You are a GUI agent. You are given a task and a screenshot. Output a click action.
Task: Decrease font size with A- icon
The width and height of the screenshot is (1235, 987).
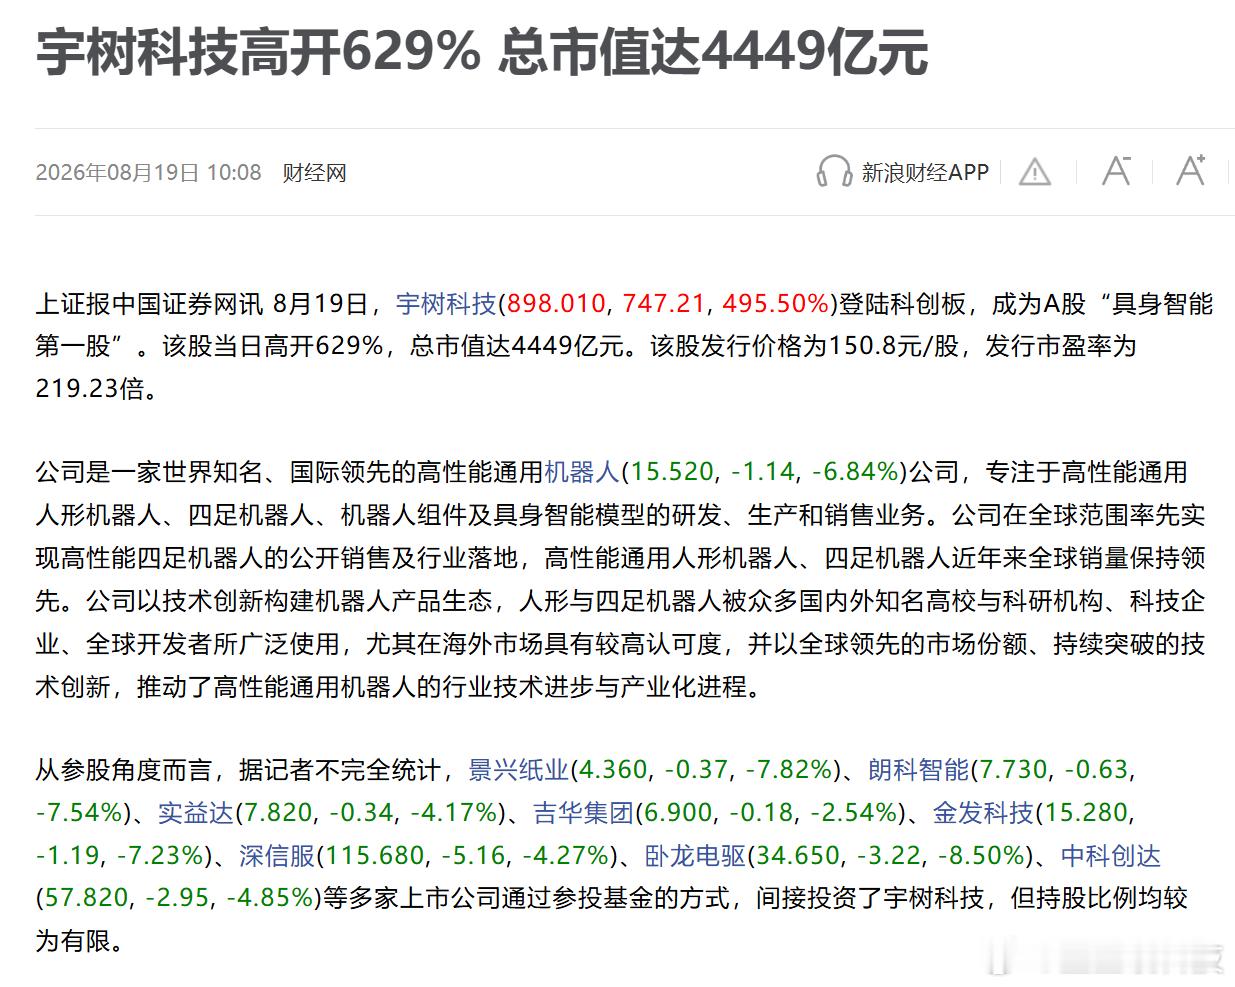point(1116,171)
